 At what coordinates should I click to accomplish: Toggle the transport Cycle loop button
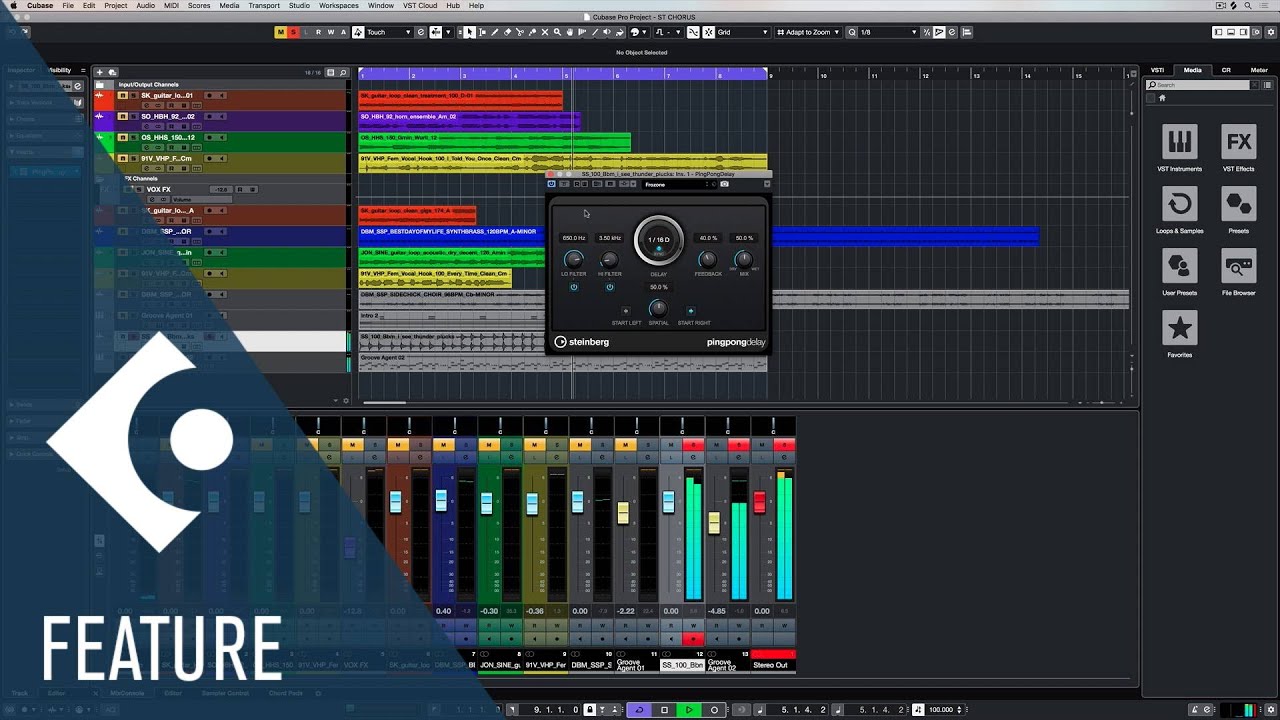640,710
